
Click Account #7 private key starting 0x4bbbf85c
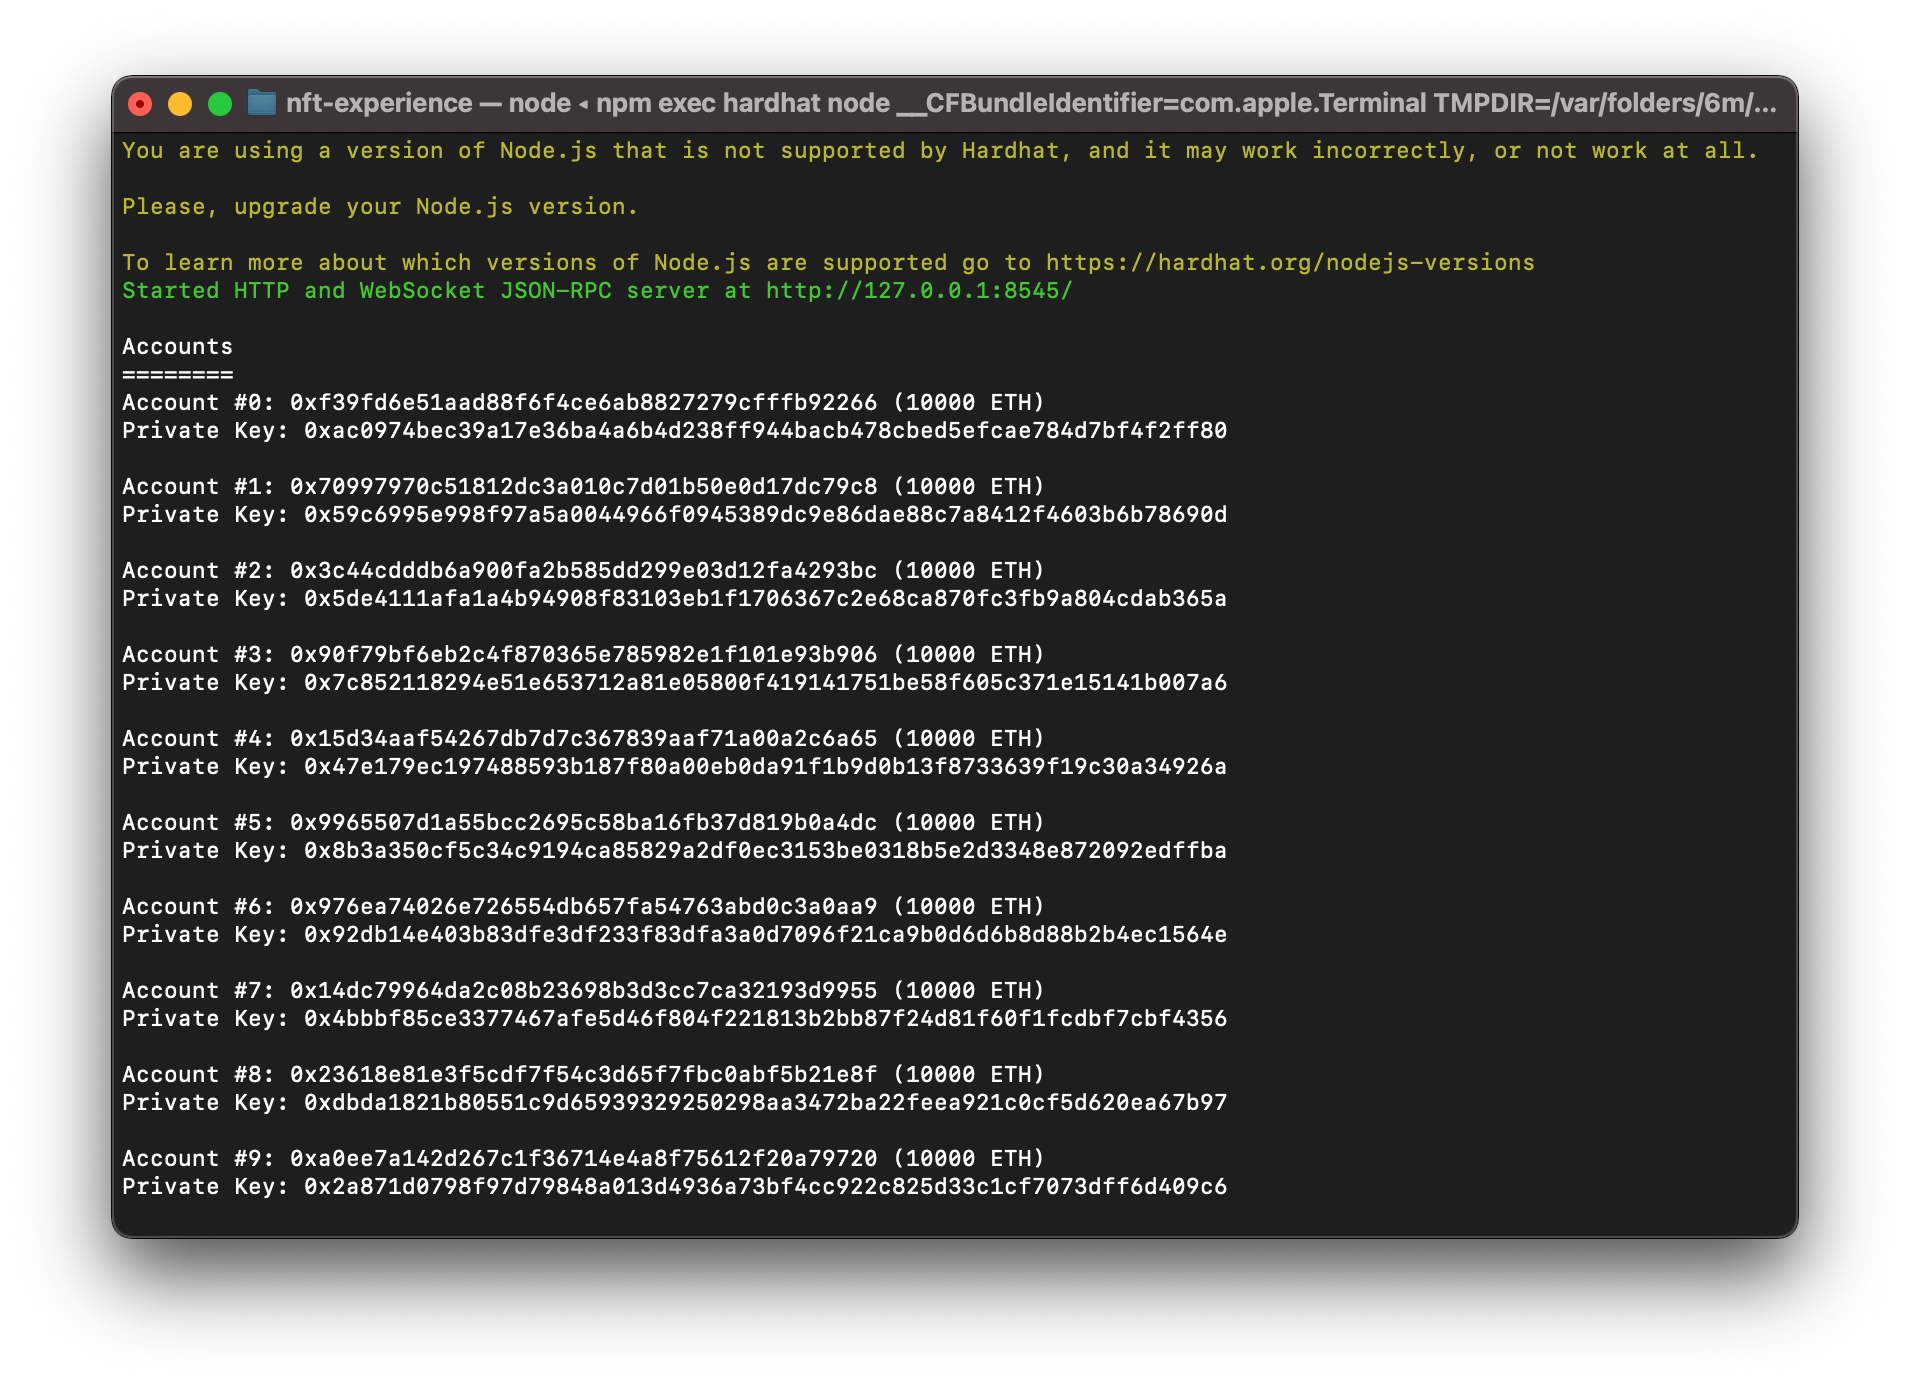tap(765, 1019)
